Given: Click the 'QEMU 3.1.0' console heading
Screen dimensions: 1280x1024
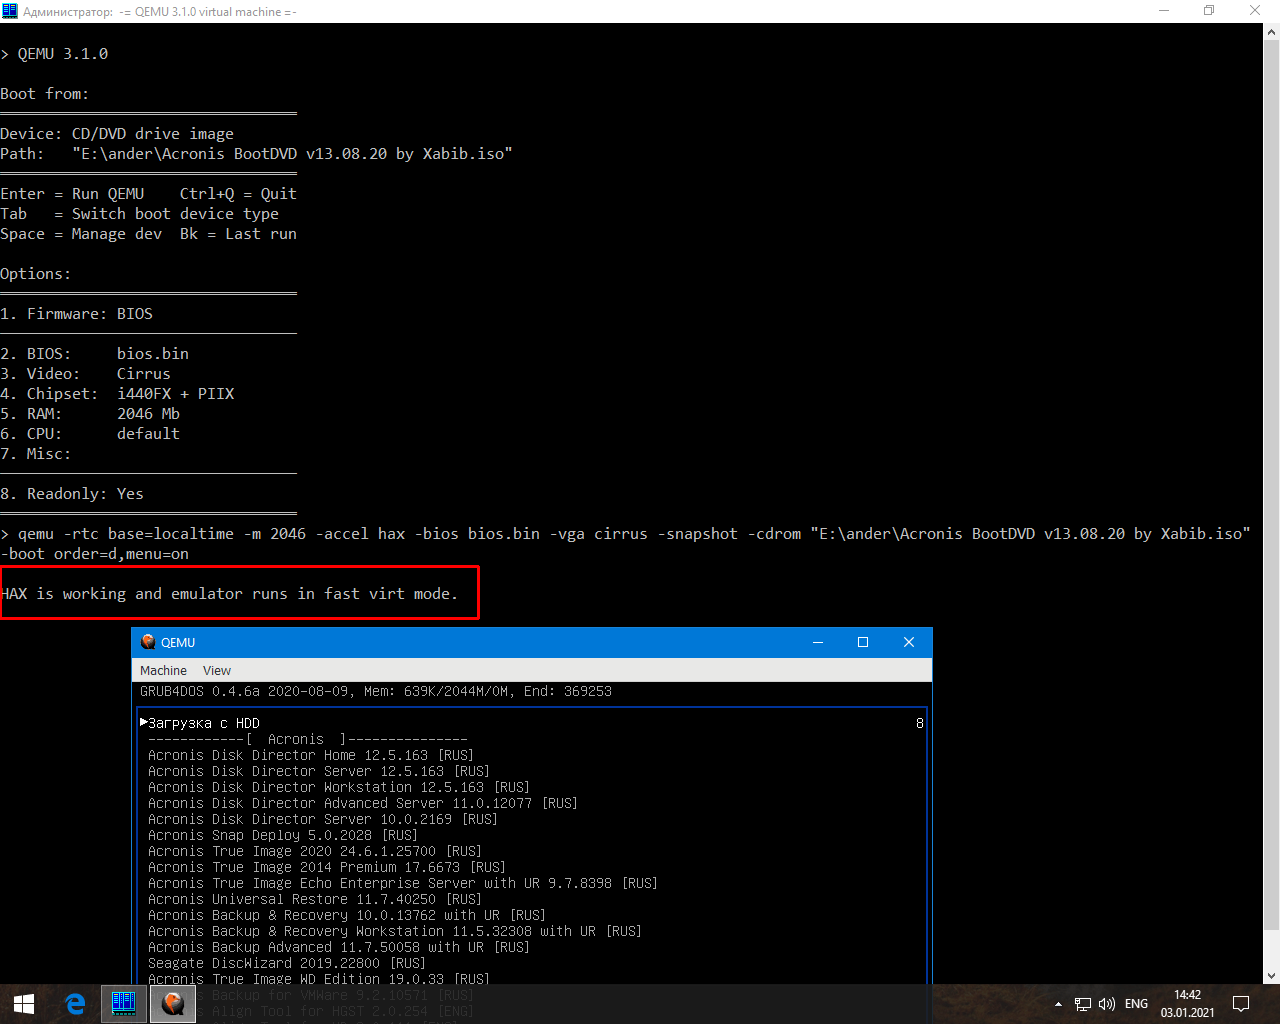Looking at the screenshot, I should click(x=63, y=54).
